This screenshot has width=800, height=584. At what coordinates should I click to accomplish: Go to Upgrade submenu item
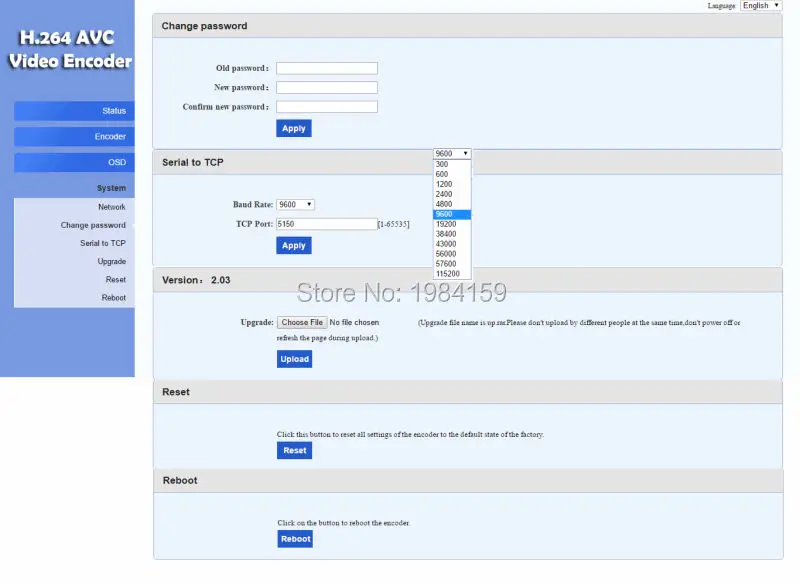click(112, 261)
